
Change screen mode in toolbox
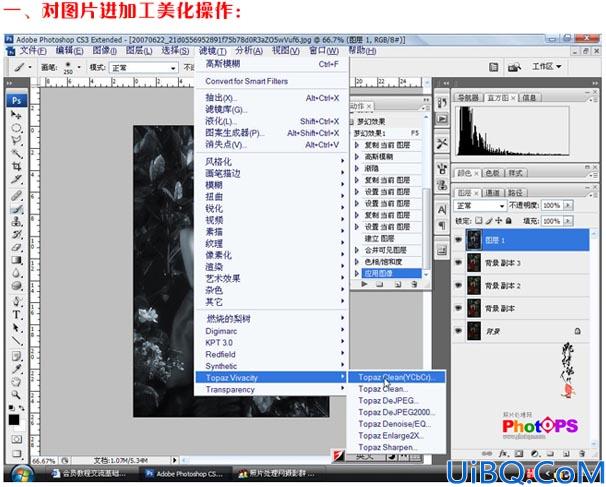[16, 453]
